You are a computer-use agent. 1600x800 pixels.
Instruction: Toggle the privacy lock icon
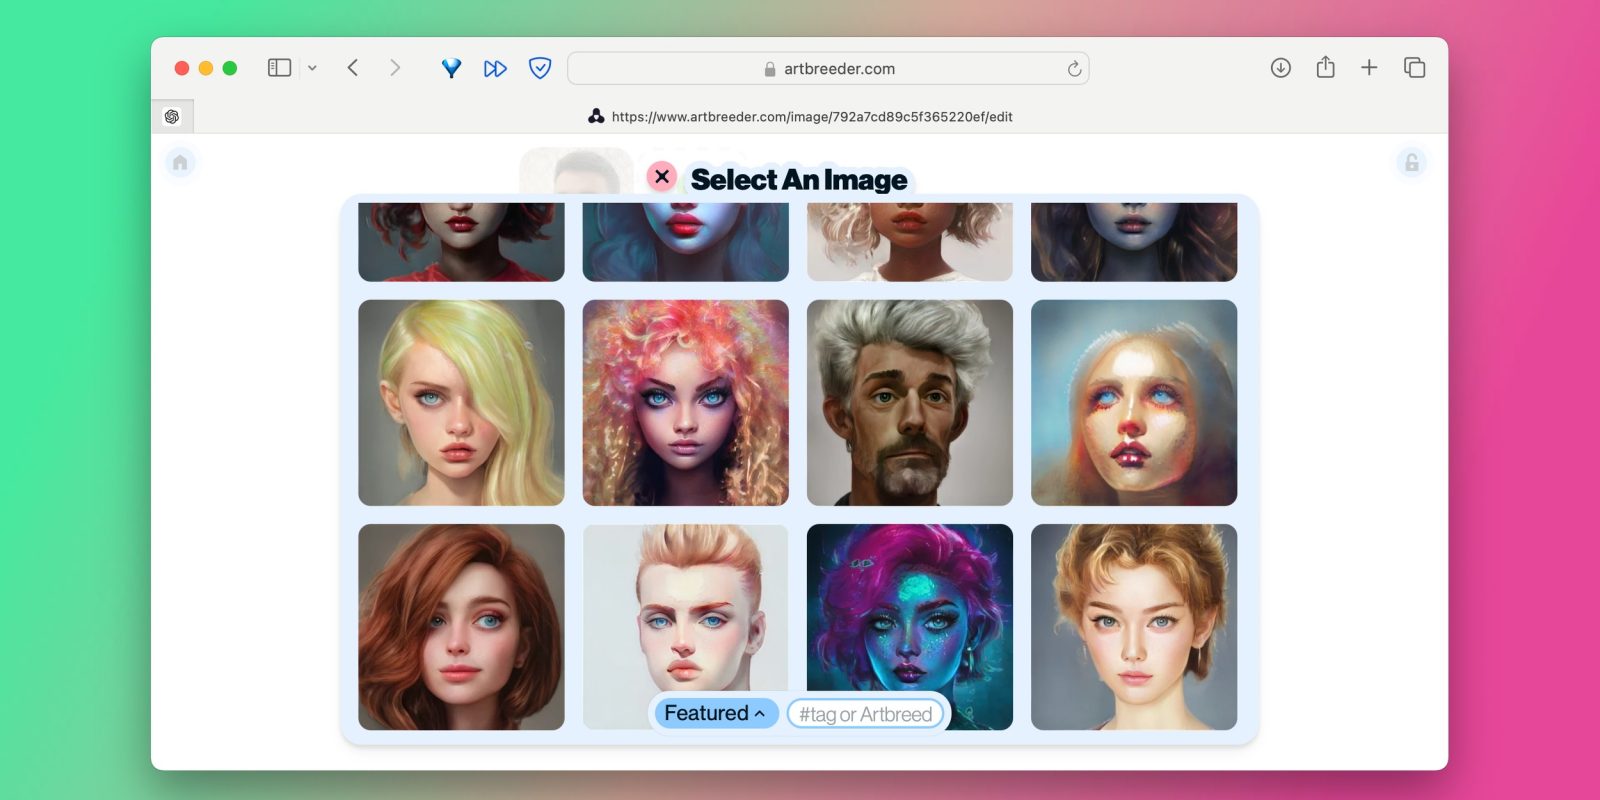[1411, 162]
